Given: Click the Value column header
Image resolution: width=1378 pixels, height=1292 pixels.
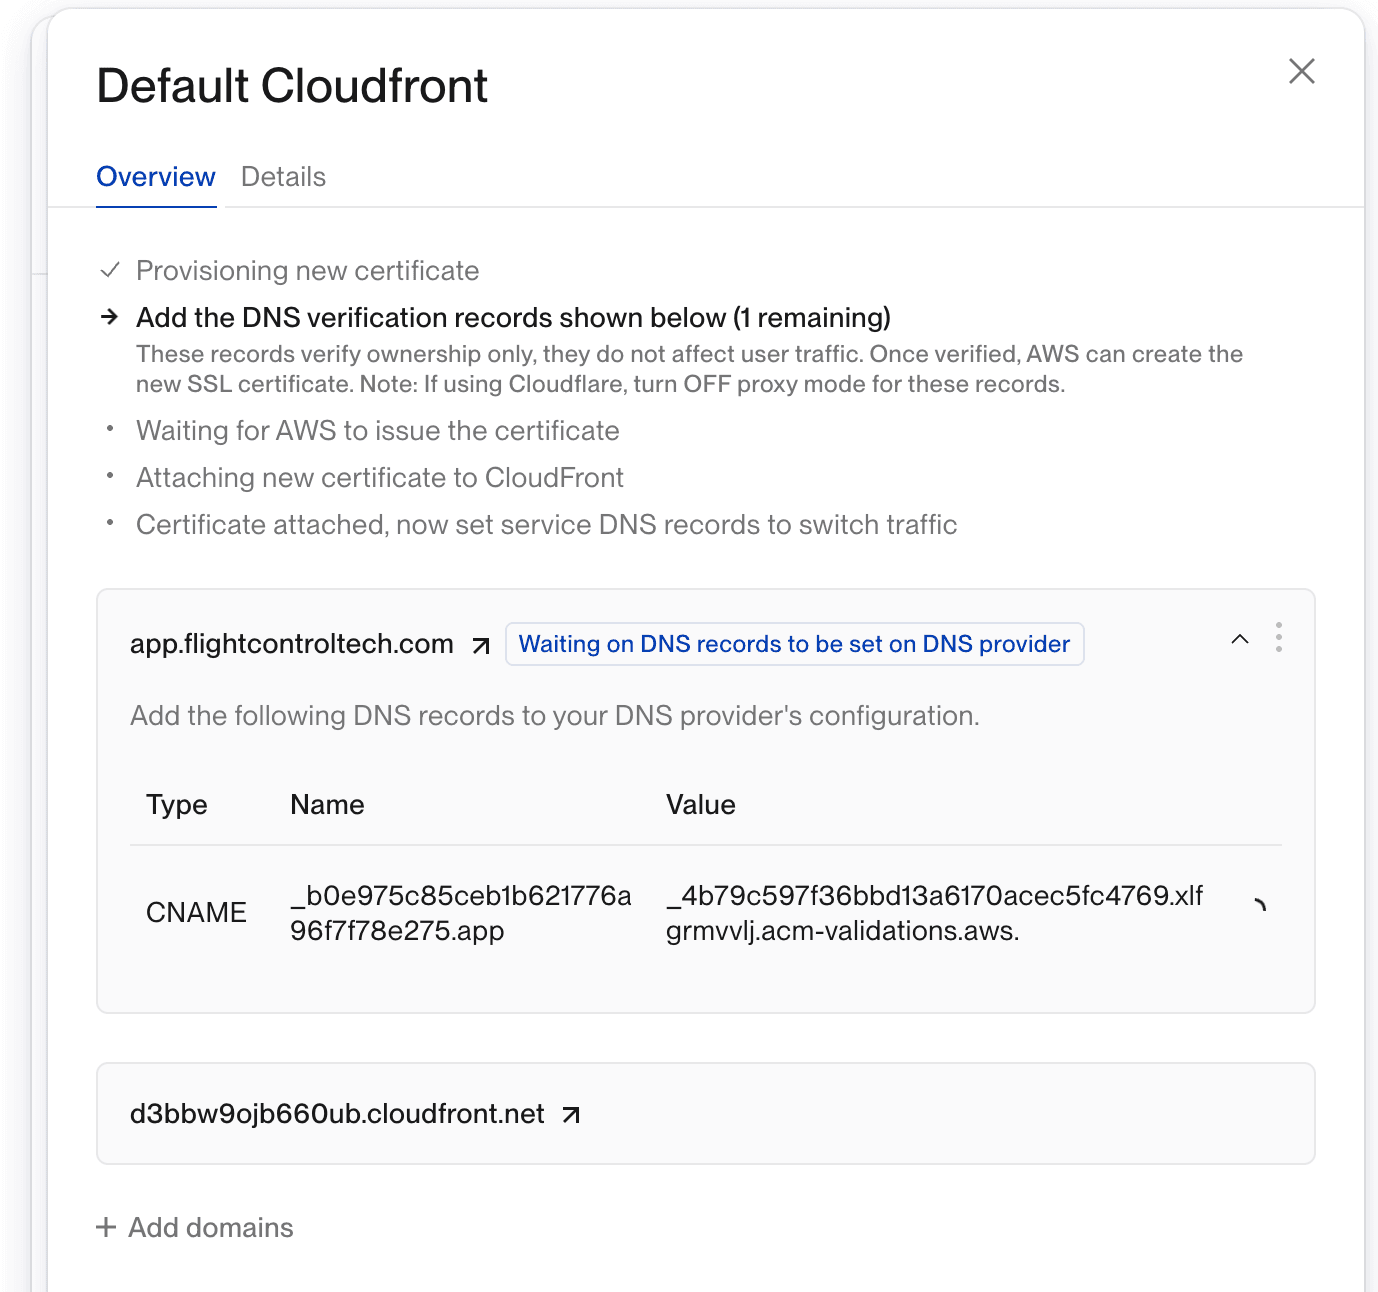Looking at the screenshot, I should 700,805.
